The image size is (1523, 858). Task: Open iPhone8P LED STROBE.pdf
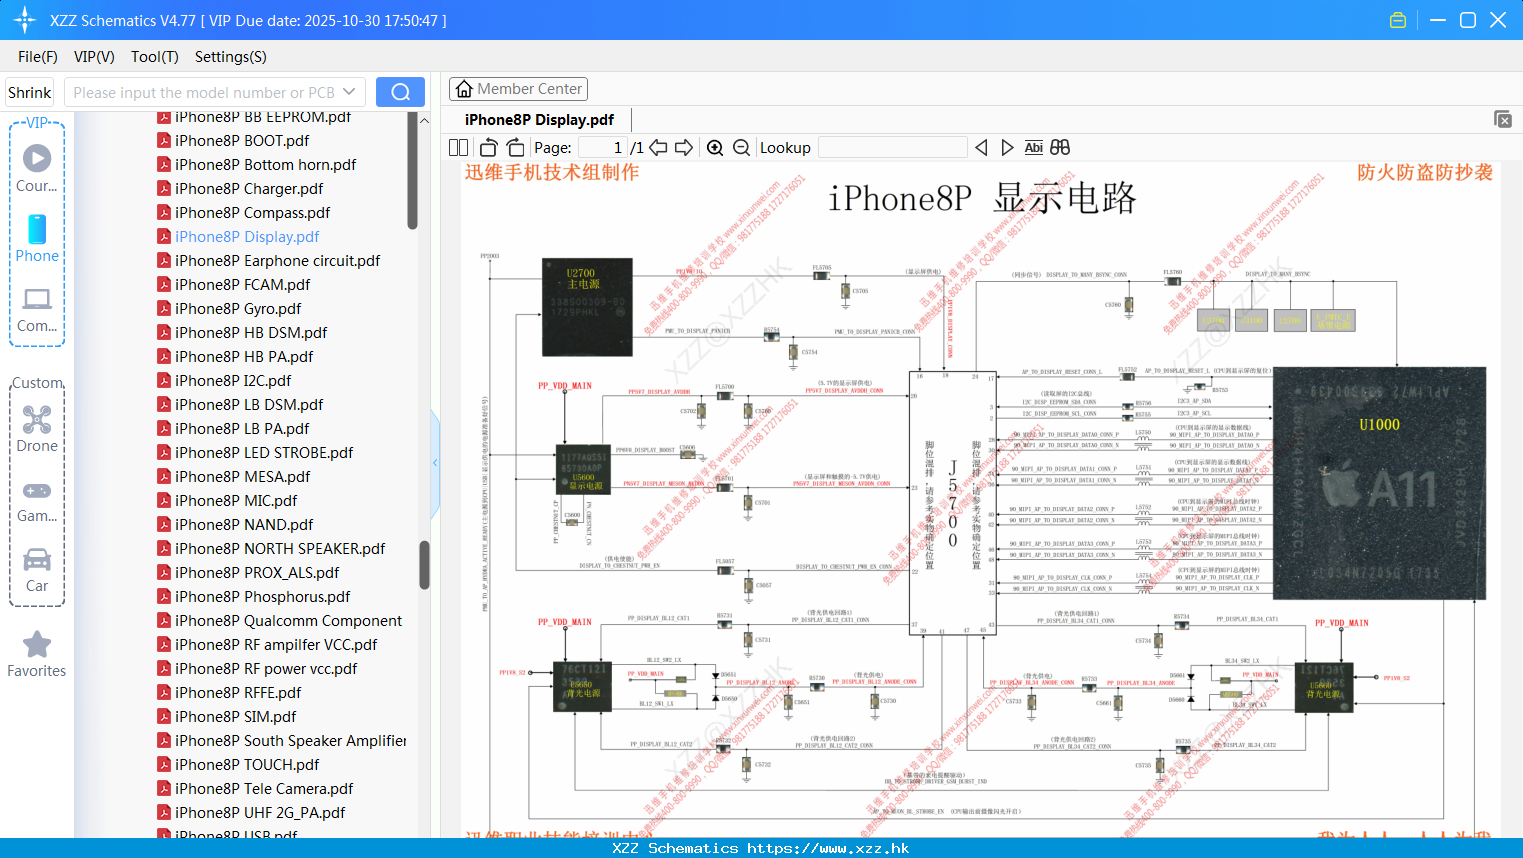pos(264,453)
